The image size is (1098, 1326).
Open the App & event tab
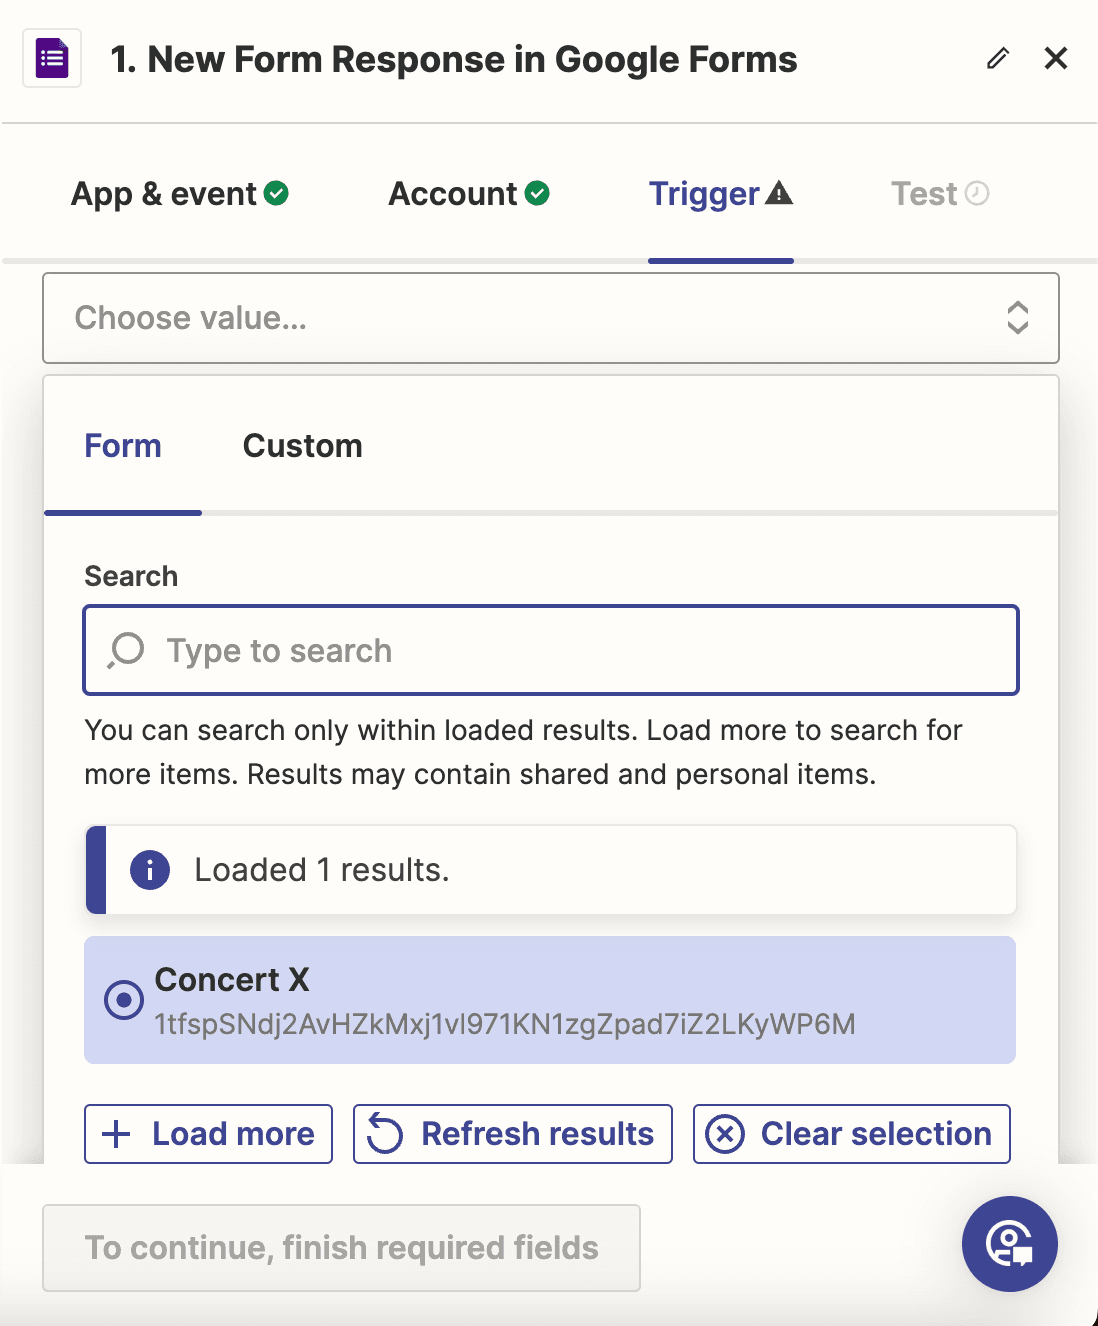(164, 194)
